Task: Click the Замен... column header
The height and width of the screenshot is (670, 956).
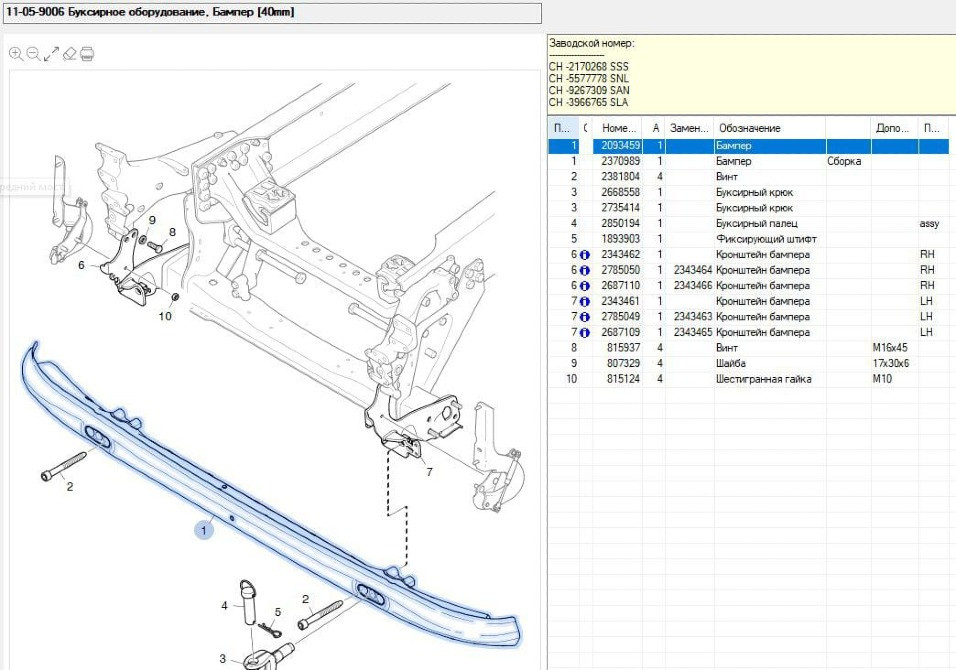Action: click(689, 128)
